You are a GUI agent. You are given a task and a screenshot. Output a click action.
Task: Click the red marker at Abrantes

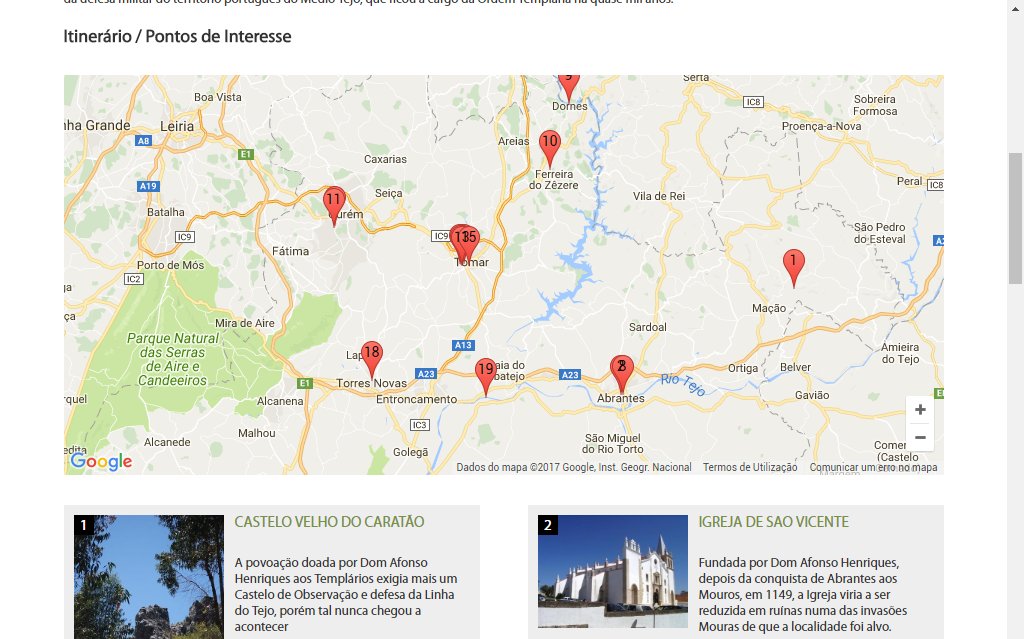pyautogui.click(x=621, y=370)
